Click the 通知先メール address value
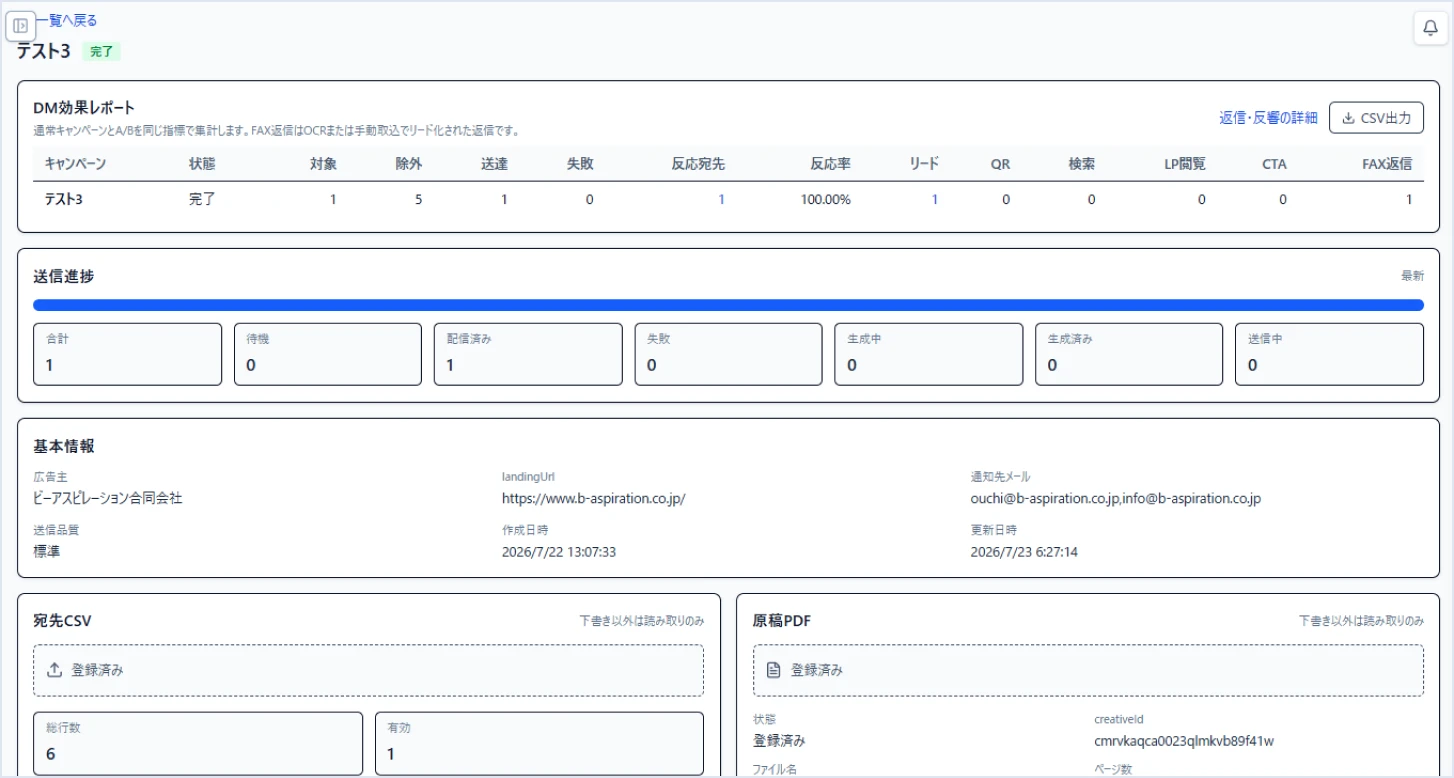Image resolution: width=1454 pixels, height=778 pixels. pyautogui.click(x=1116, y=498)
